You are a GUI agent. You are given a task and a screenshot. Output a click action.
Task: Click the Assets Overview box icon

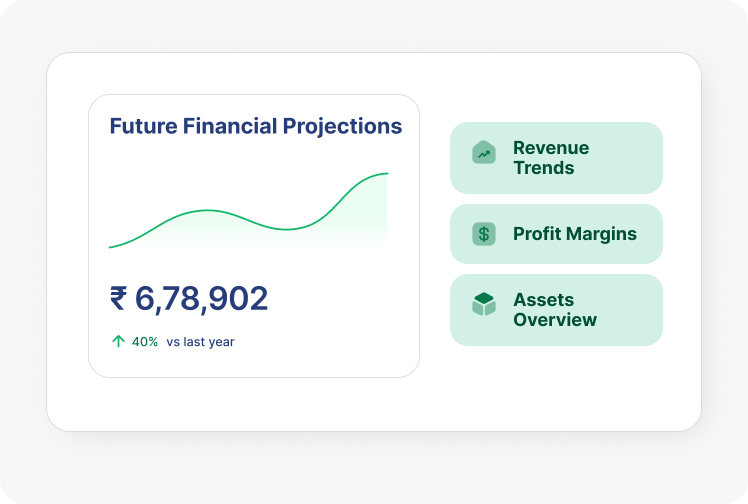pos(484,304)
